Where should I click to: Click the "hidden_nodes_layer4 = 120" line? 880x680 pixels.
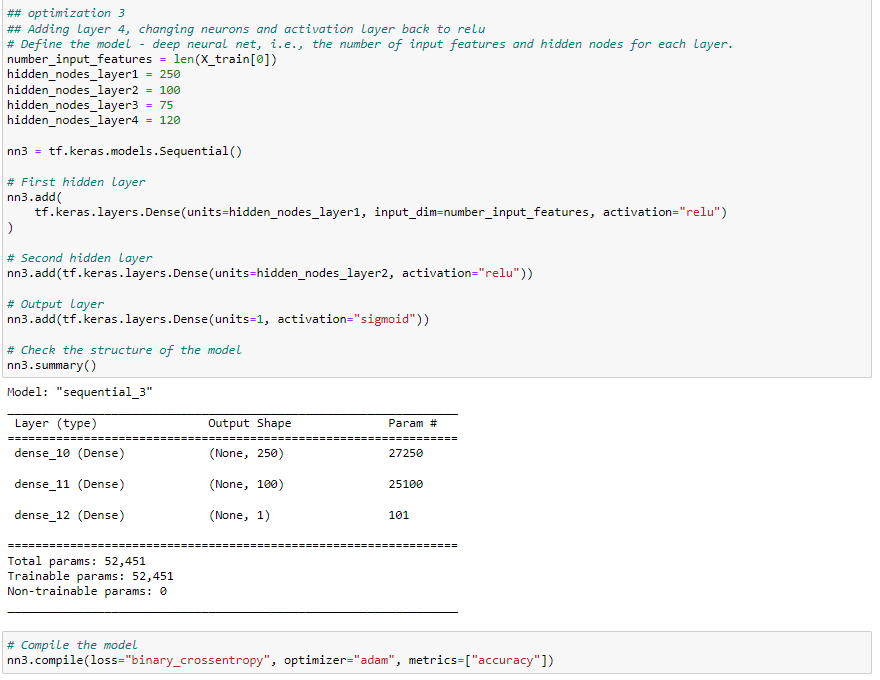tap(94, 121)
